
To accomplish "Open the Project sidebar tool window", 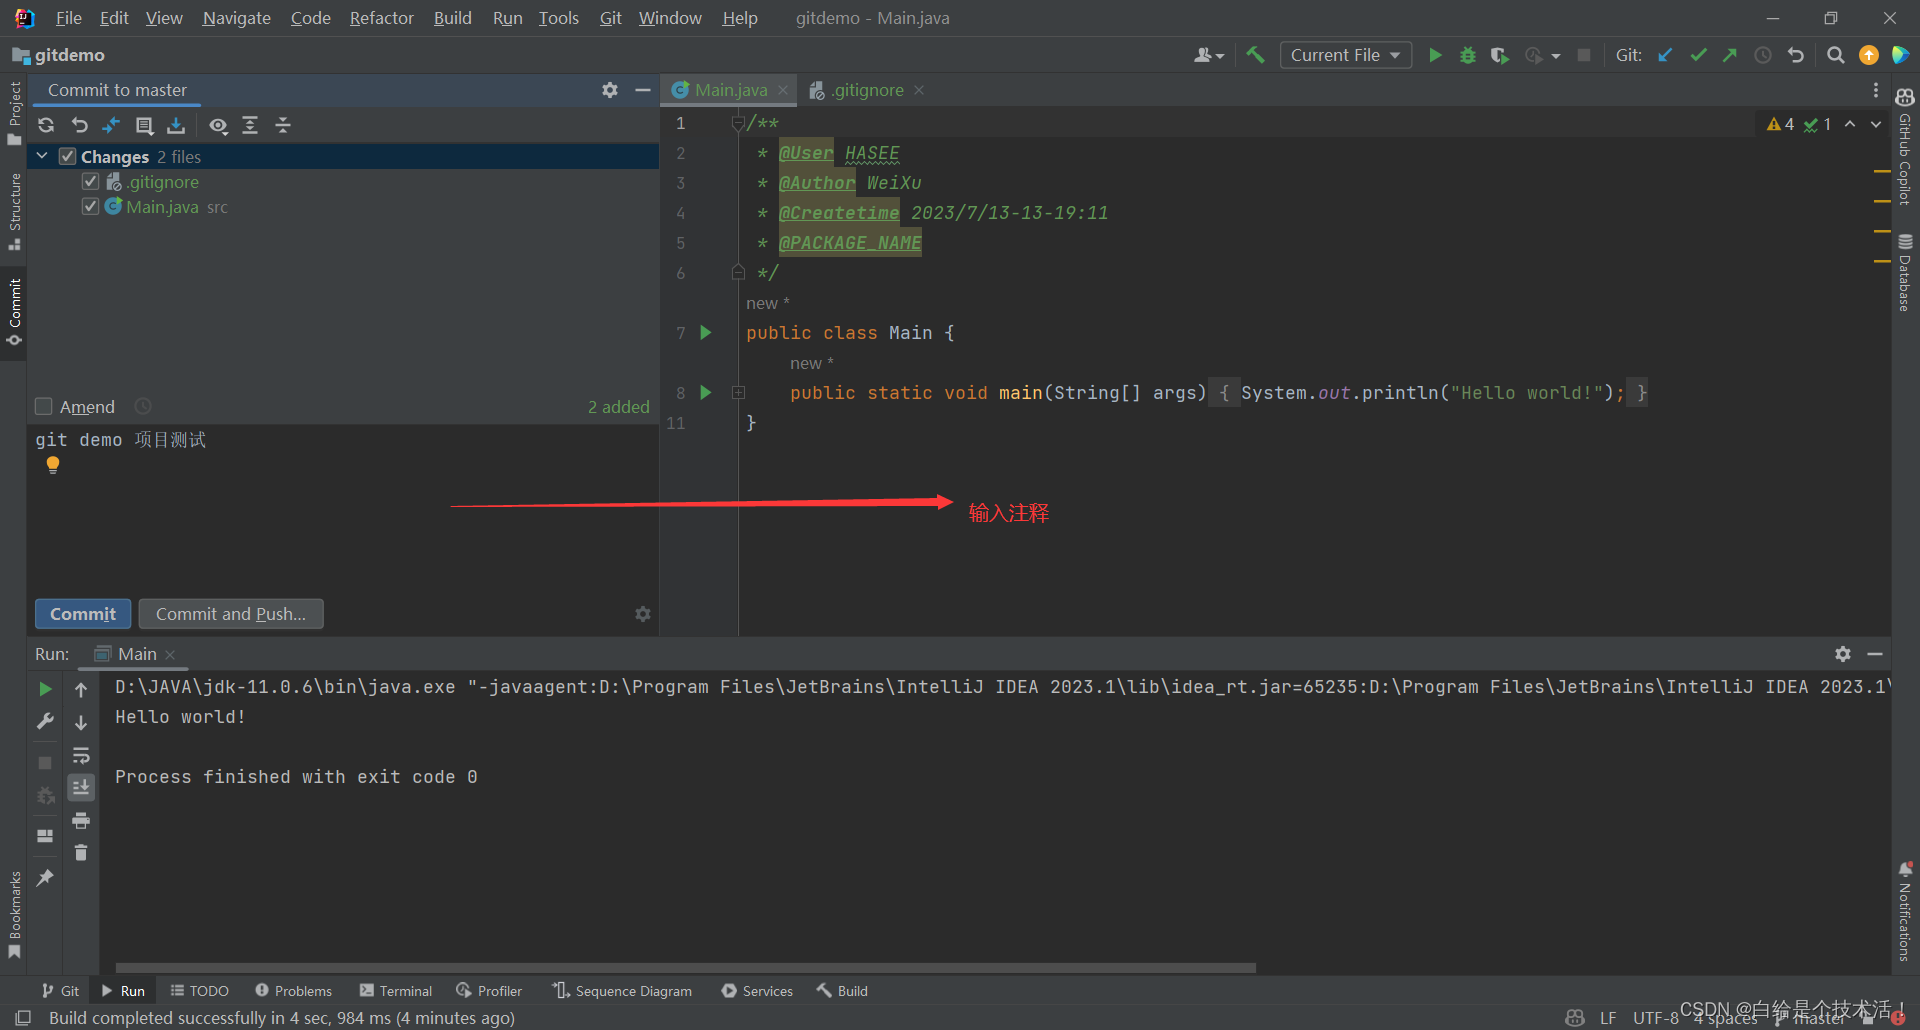I will tap(14, 112).
